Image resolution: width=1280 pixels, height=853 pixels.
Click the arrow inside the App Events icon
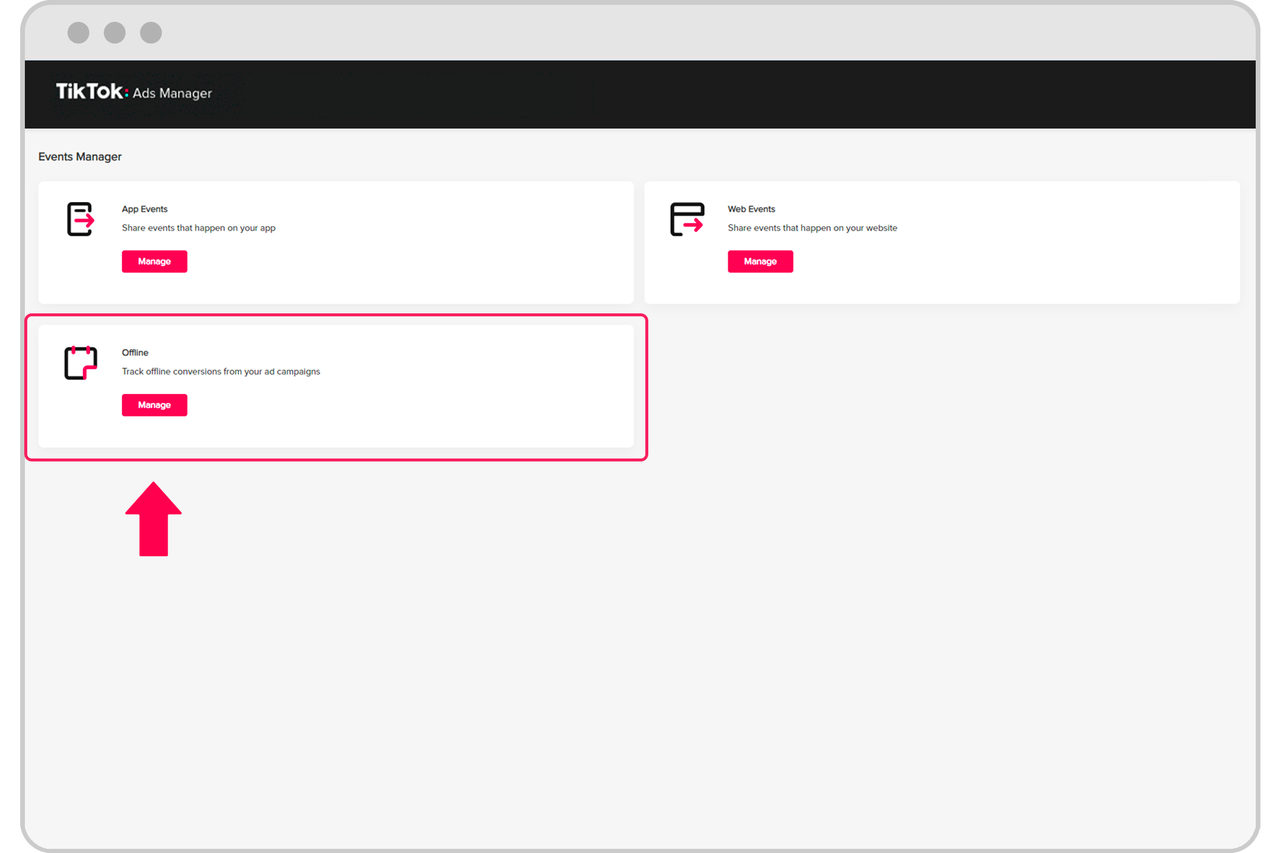point(85,222)
